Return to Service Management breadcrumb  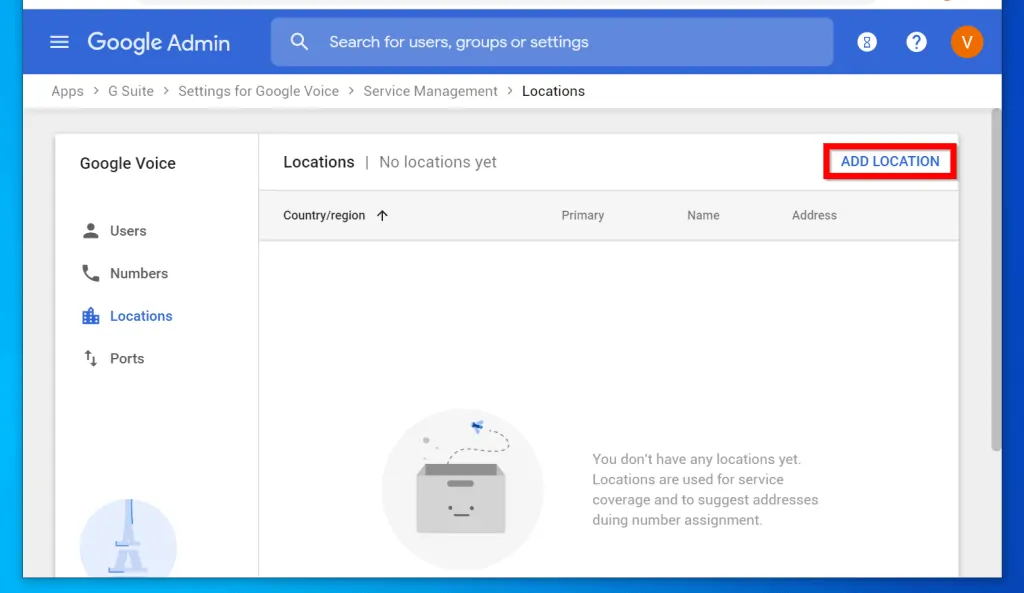coord(430,91)
